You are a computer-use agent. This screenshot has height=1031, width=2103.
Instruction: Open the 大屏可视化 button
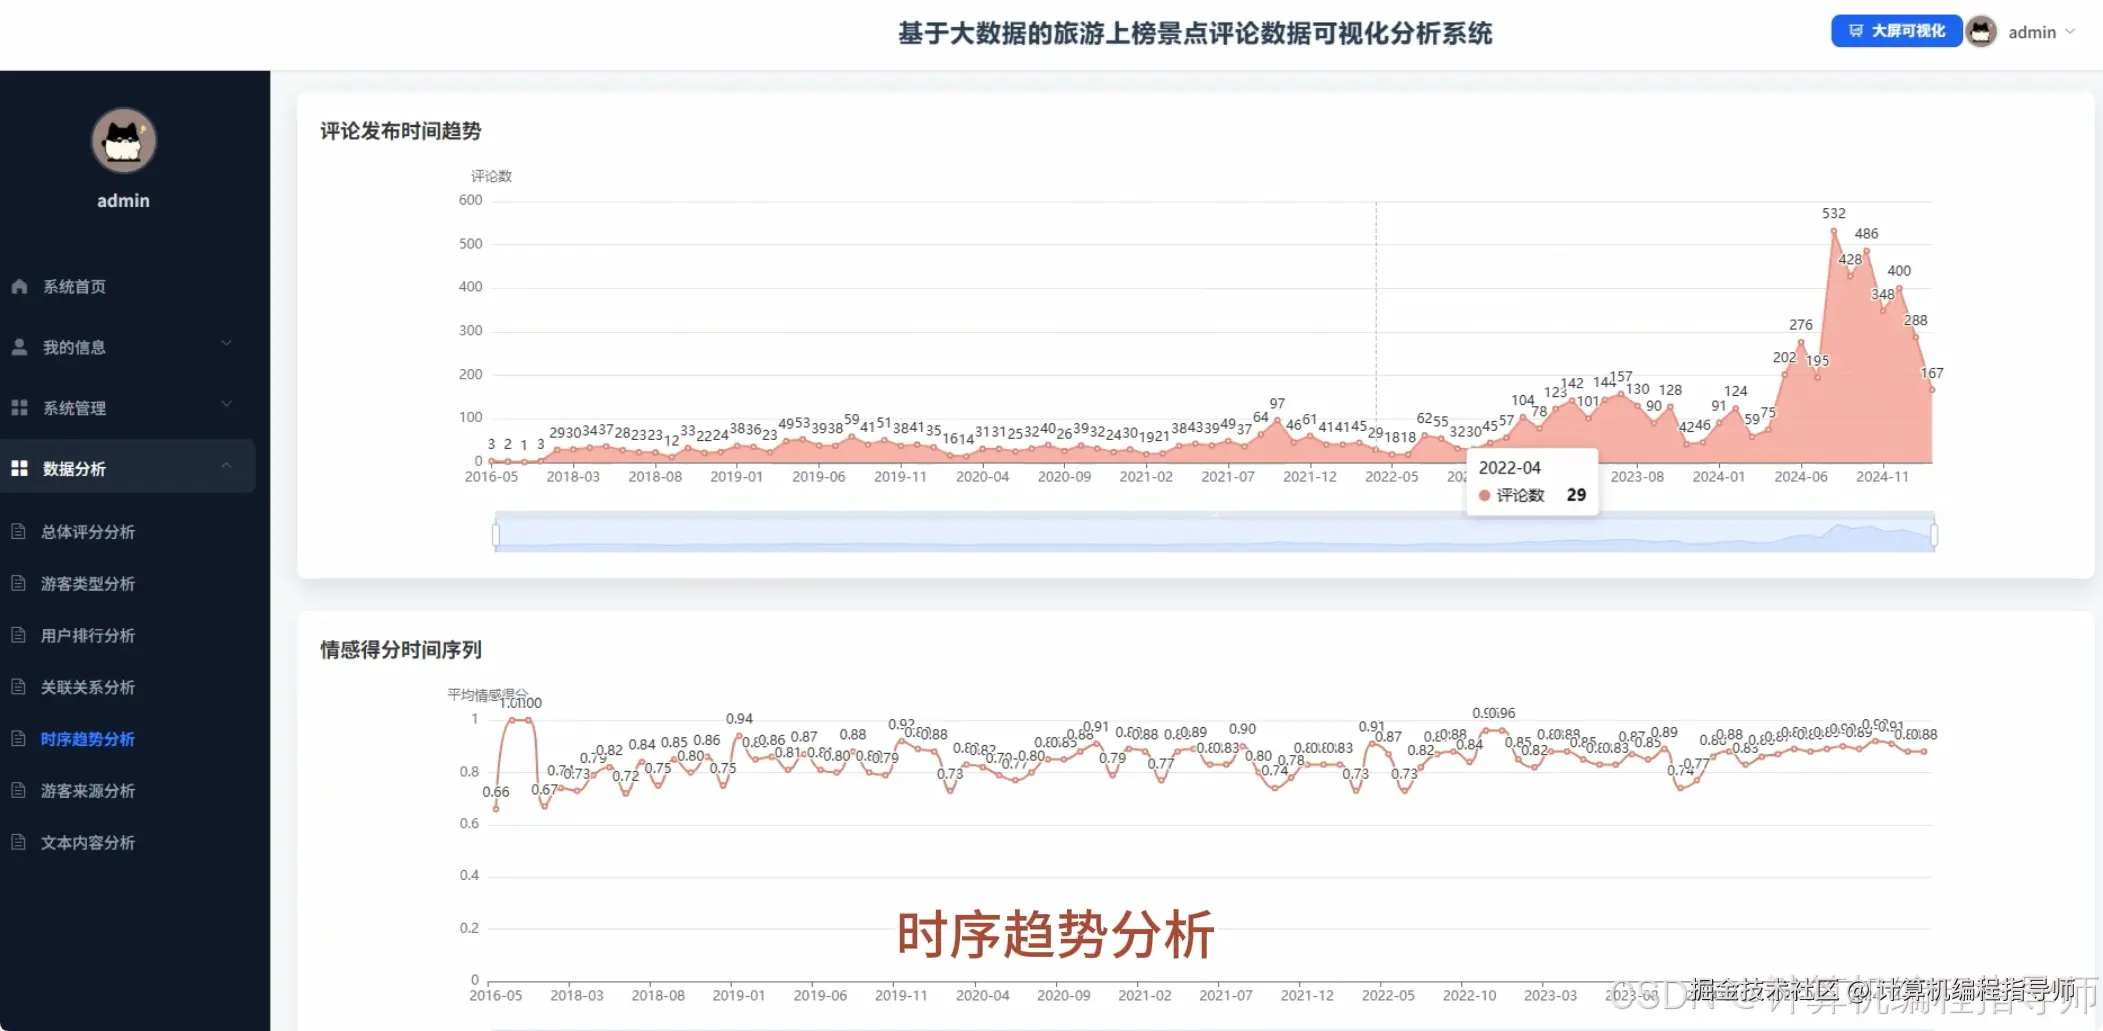coord(1897,31)
